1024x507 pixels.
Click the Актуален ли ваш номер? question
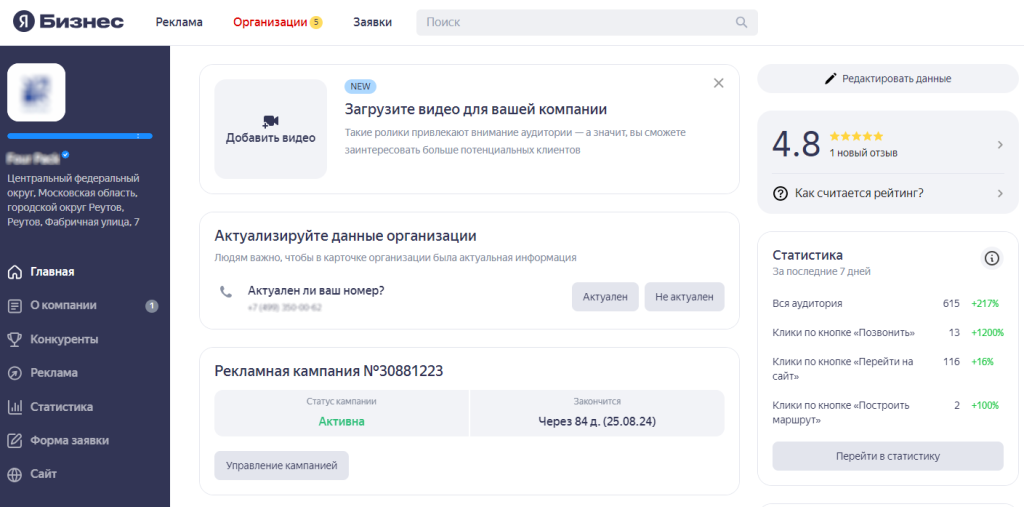[316, 290]
